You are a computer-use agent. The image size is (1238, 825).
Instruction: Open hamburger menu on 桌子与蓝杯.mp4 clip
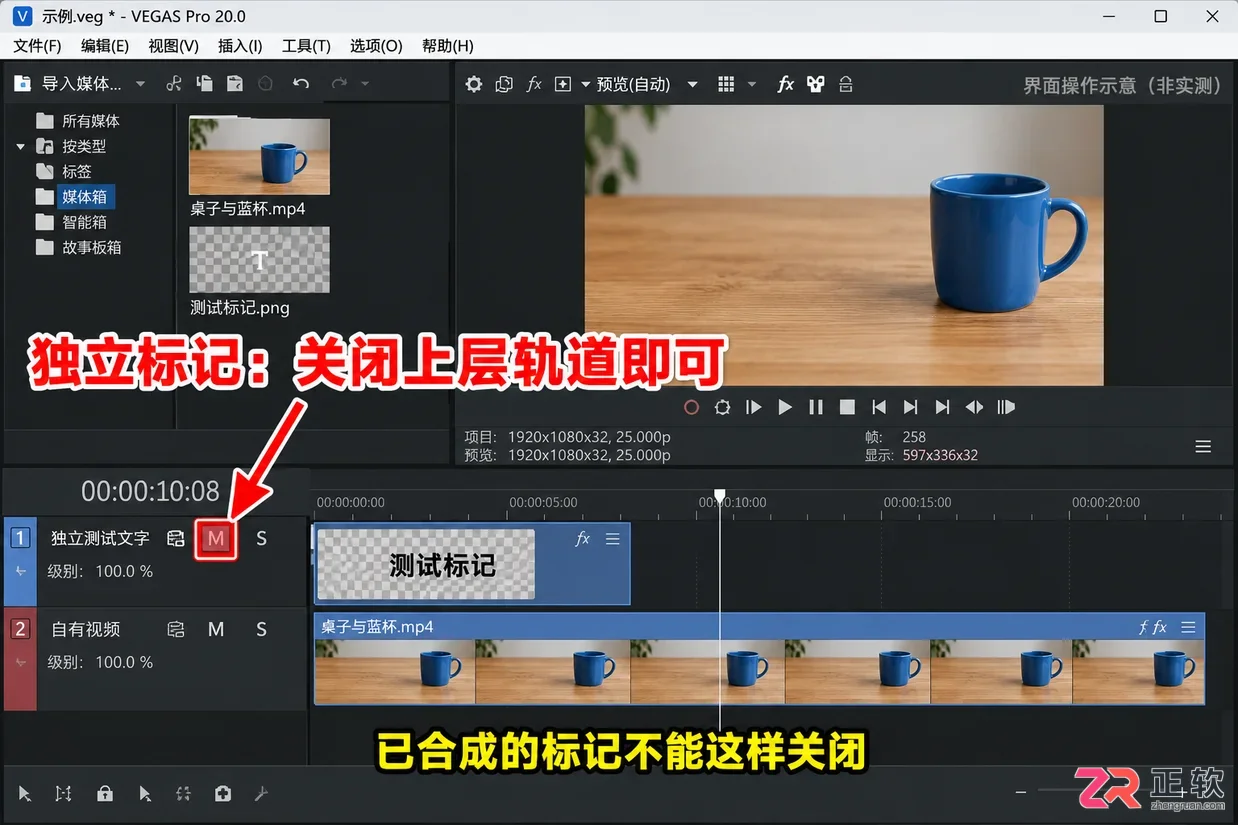click(x=1188, y=627)
